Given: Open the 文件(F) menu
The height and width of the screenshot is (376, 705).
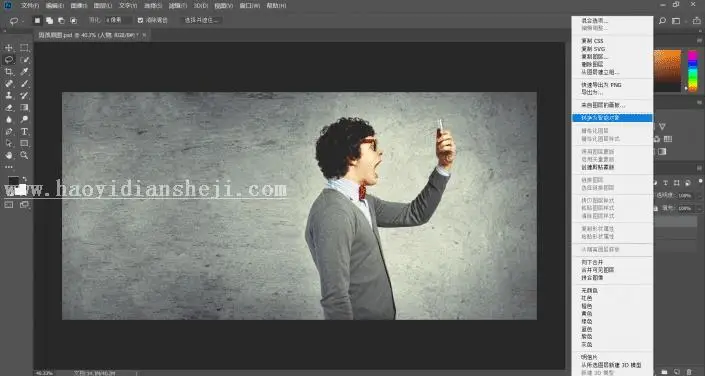Looking at the screenshot, I should click(30, 6).
